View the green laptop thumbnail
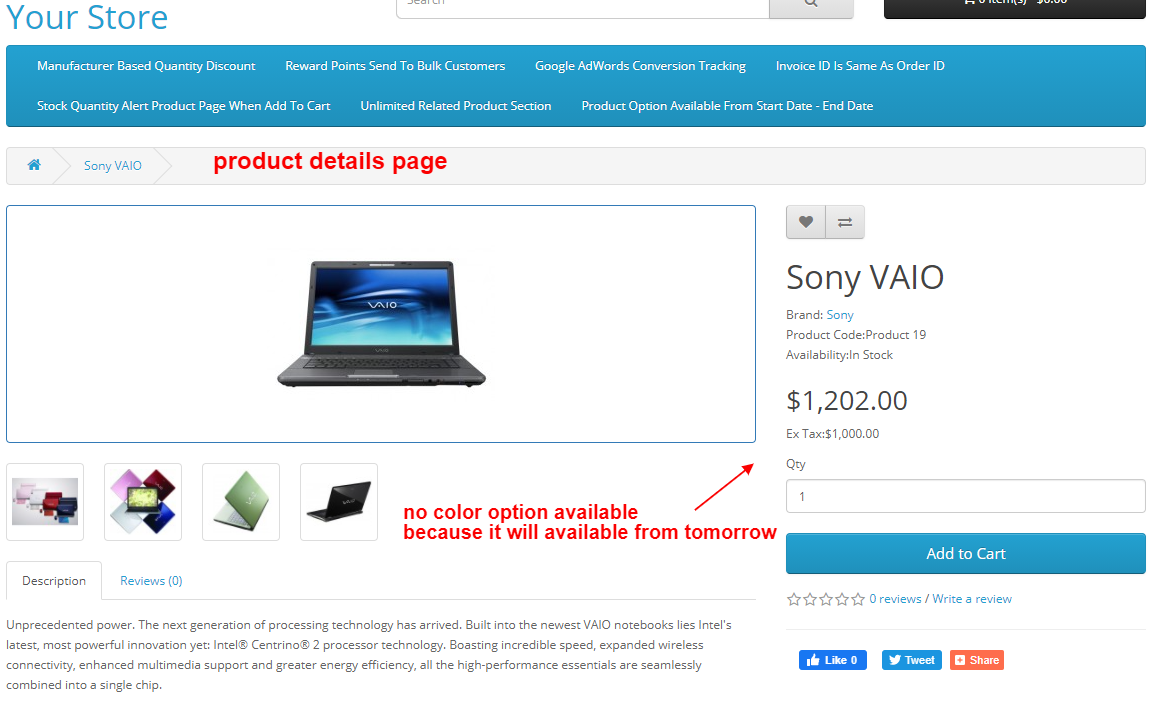1151x706 pixels. point(241,502)
